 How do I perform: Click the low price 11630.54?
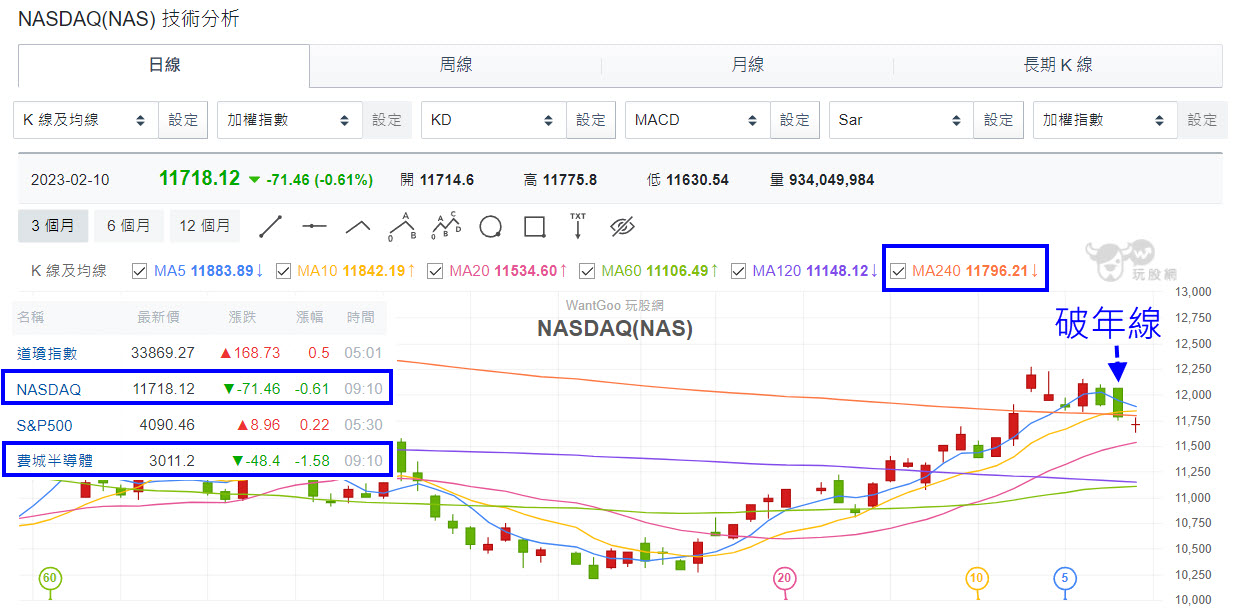[x=697, y=181]
